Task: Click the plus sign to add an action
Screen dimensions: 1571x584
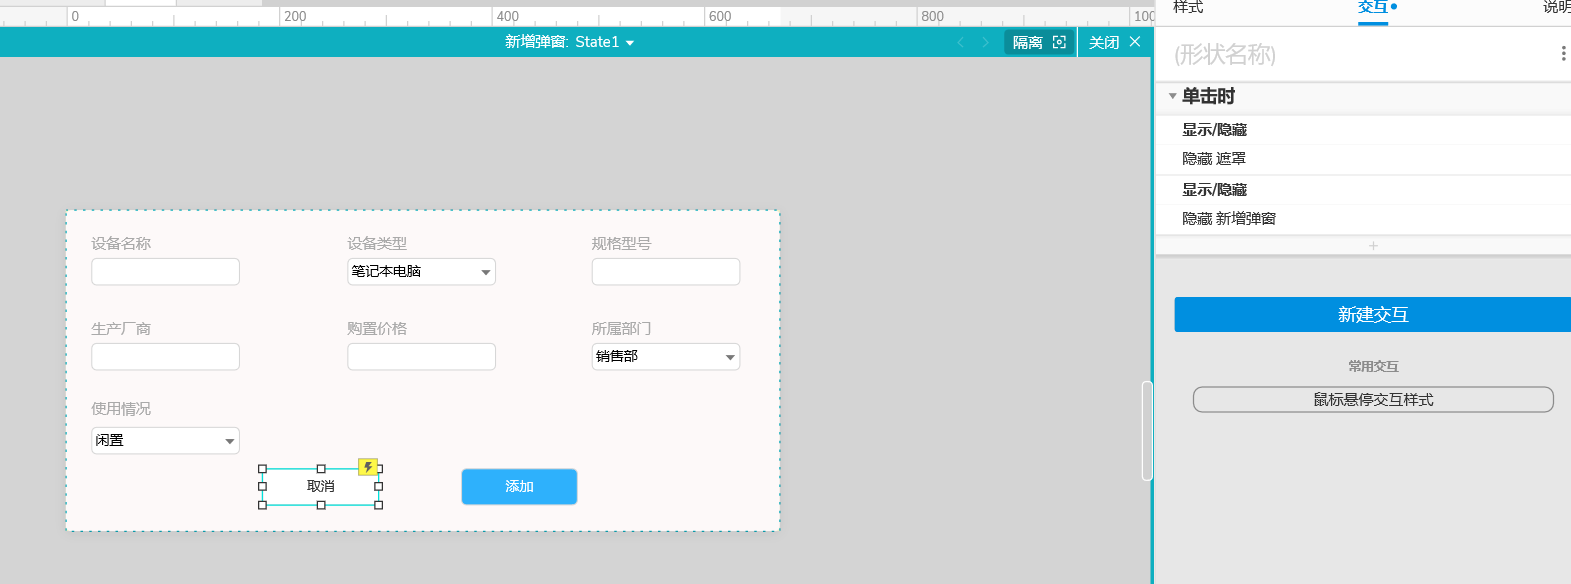Action: (1373, 246)
